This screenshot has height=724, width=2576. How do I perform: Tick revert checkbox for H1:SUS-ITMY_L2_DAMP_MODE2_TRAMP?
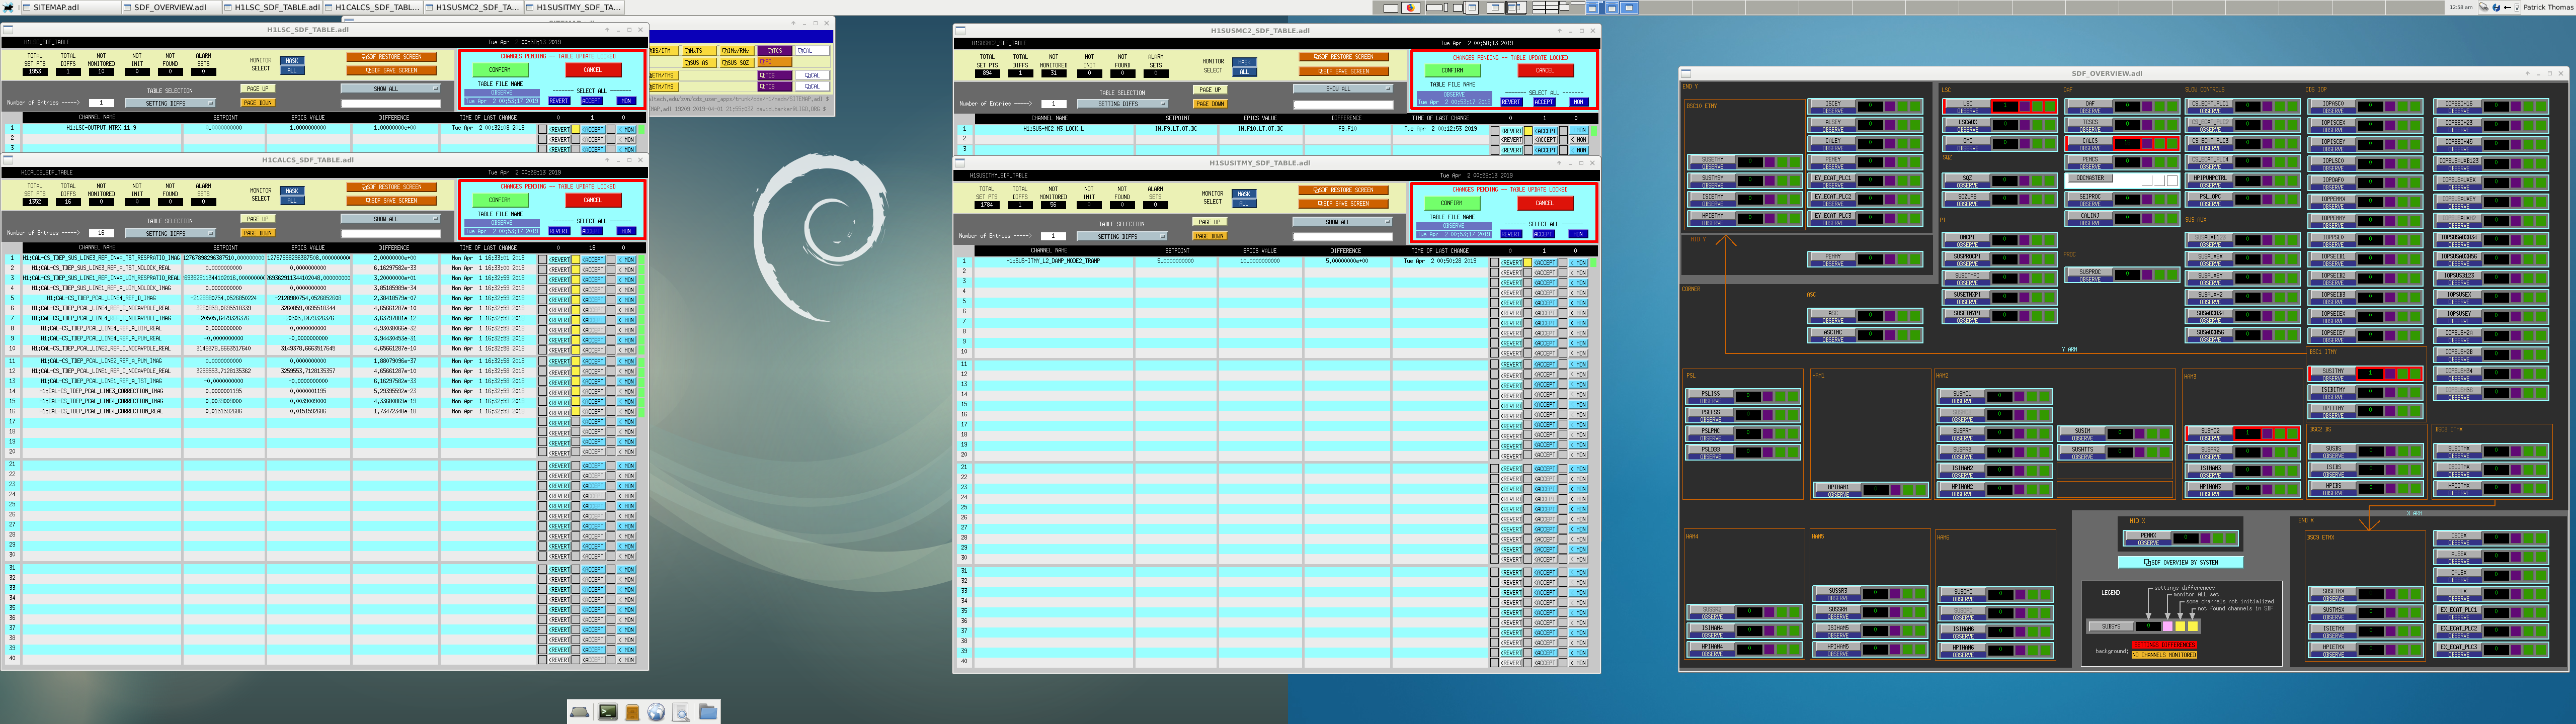[1495, 262]
